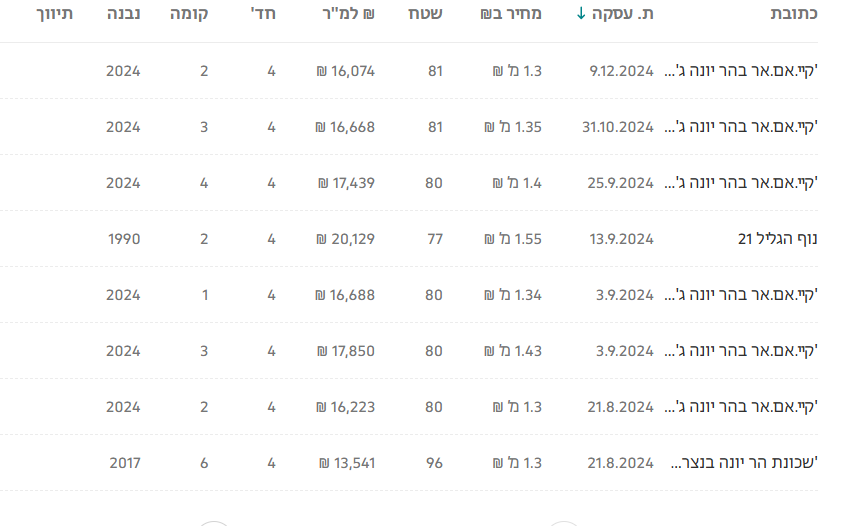Select the row priced 16,688 ₪ per meter
This screenshot has width=843, height=526.
tap(345, 295)
